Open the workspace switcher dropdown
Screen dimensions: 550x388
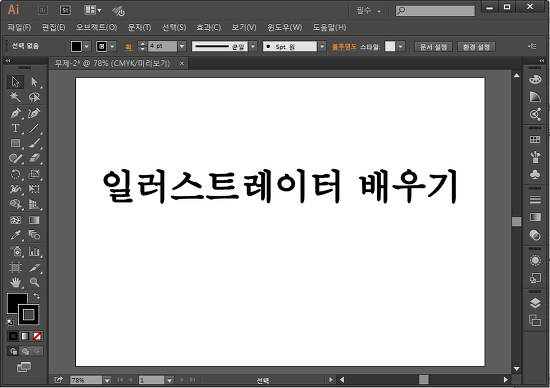point(369,11)
